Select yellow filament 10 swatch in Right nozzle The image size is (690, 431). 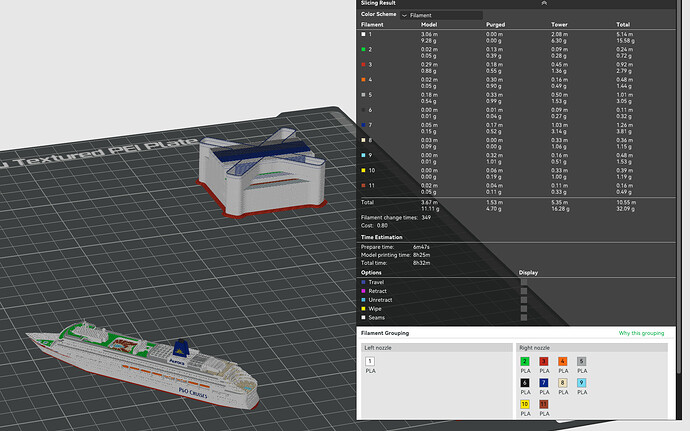525,404
